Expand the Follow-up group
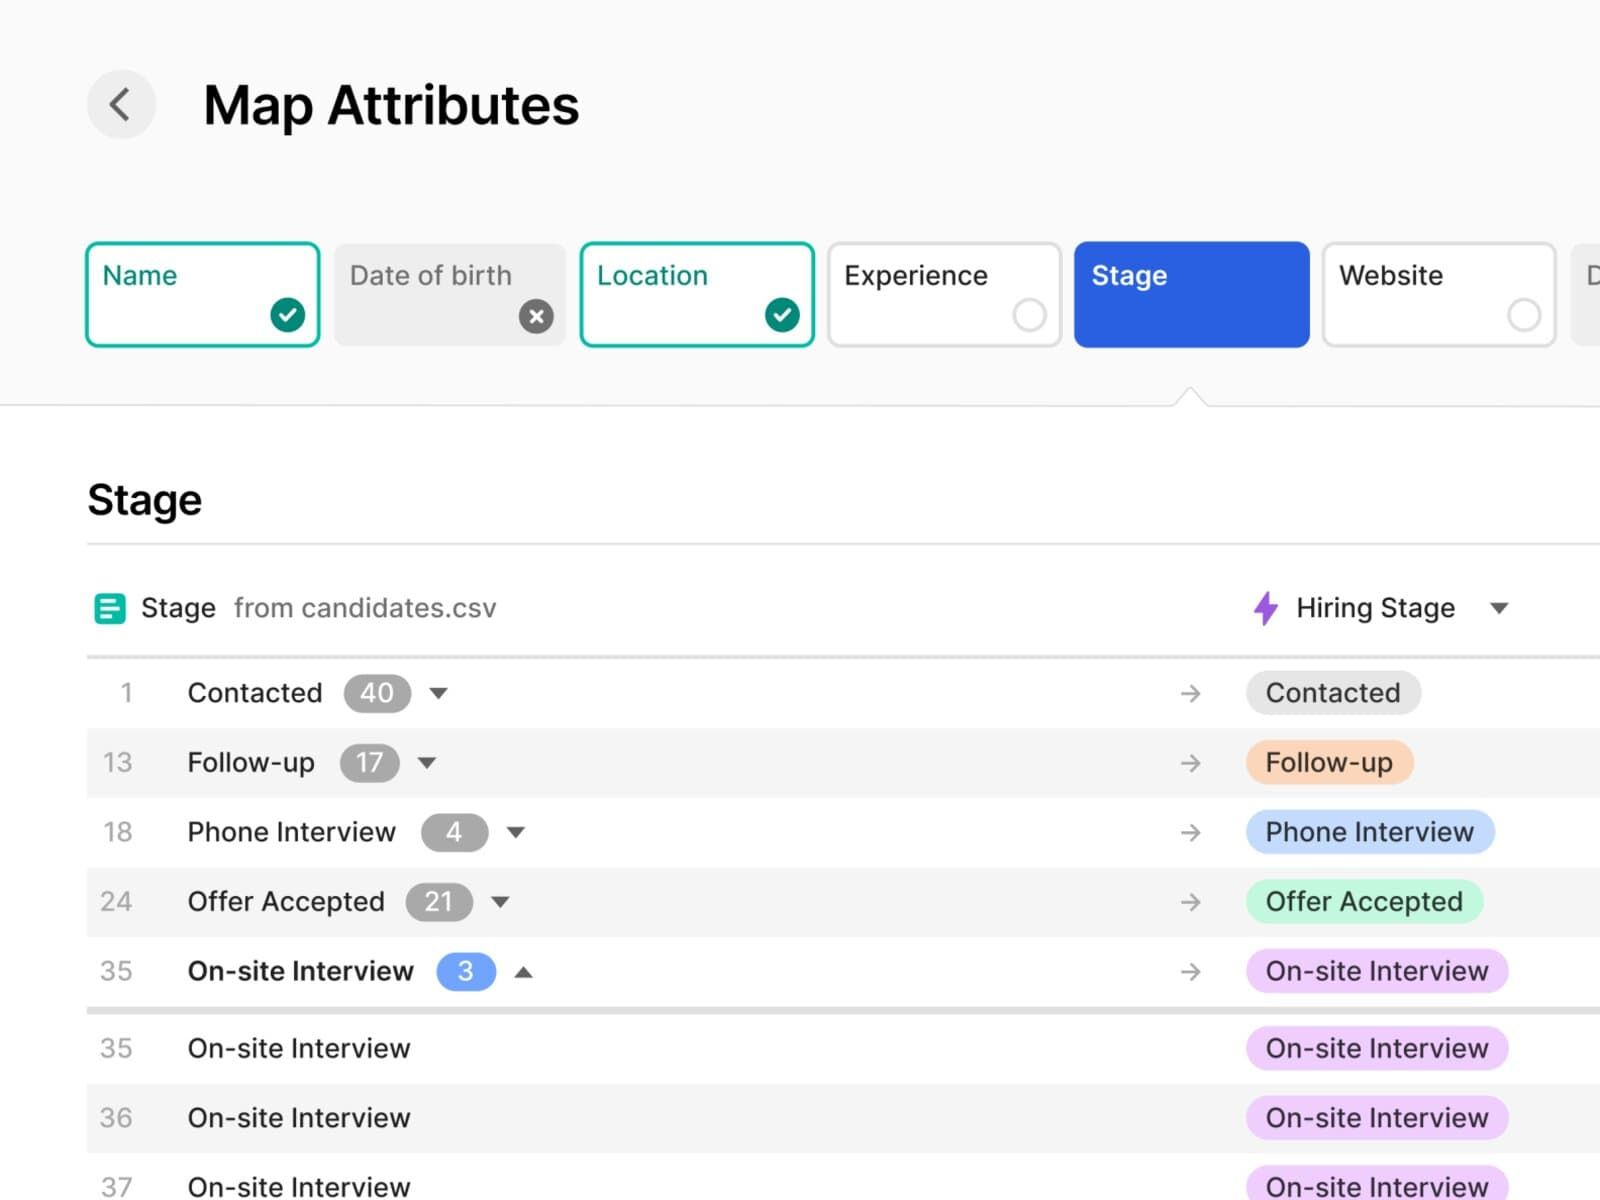The height and width of the screenshot is (1200, 1600). (427, 763)
